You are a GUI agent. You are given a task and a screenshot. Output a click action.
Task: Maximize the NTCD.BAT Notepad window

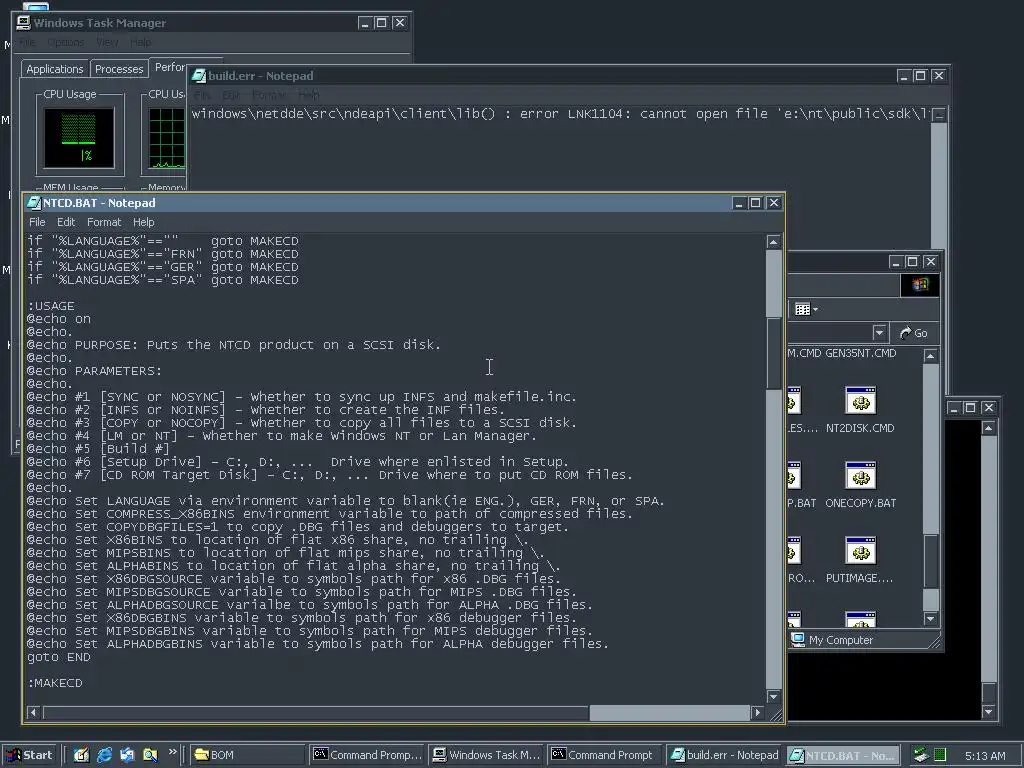pos(756,203)
